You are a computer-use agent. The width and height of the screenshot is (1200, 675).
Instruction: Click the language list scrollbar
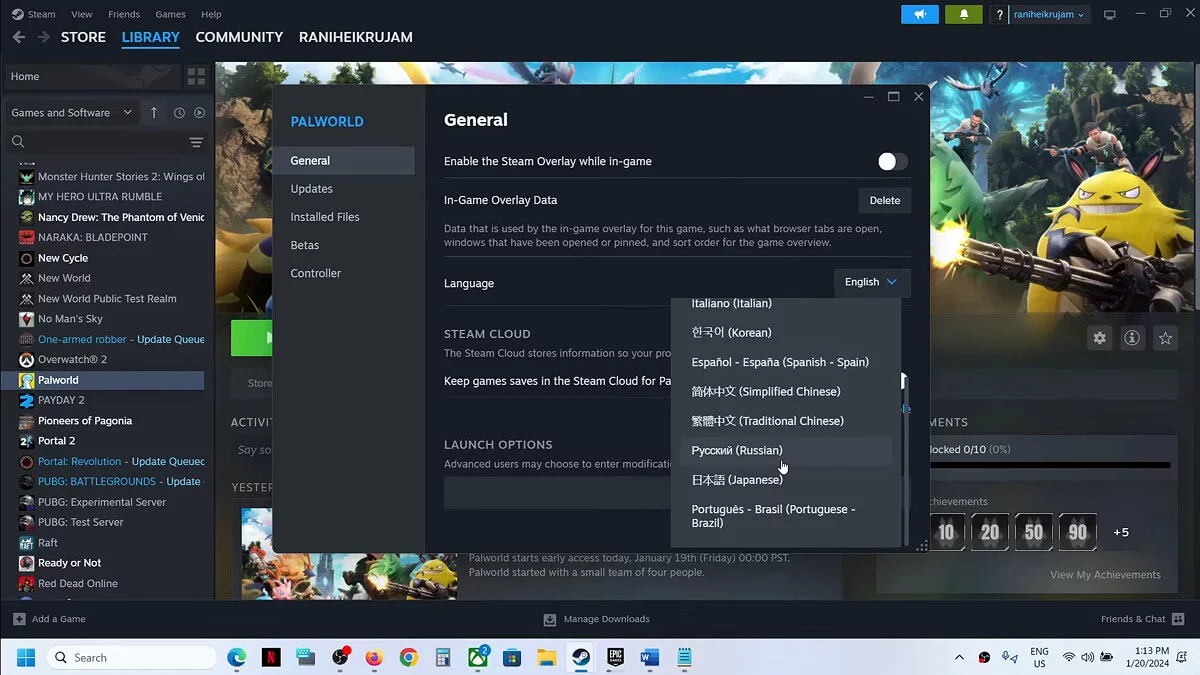pos(906,460)
